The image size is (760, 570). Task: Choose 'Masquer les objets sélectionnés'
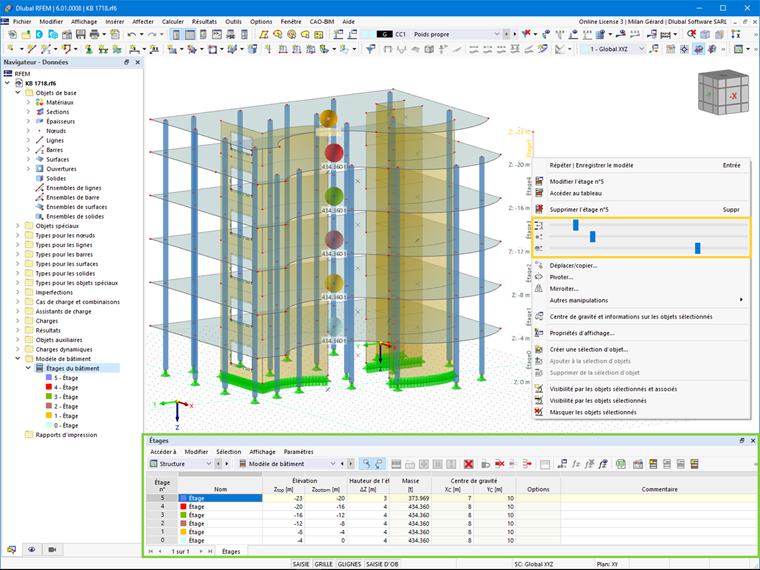pyautogui.click(x=593, y=412)
